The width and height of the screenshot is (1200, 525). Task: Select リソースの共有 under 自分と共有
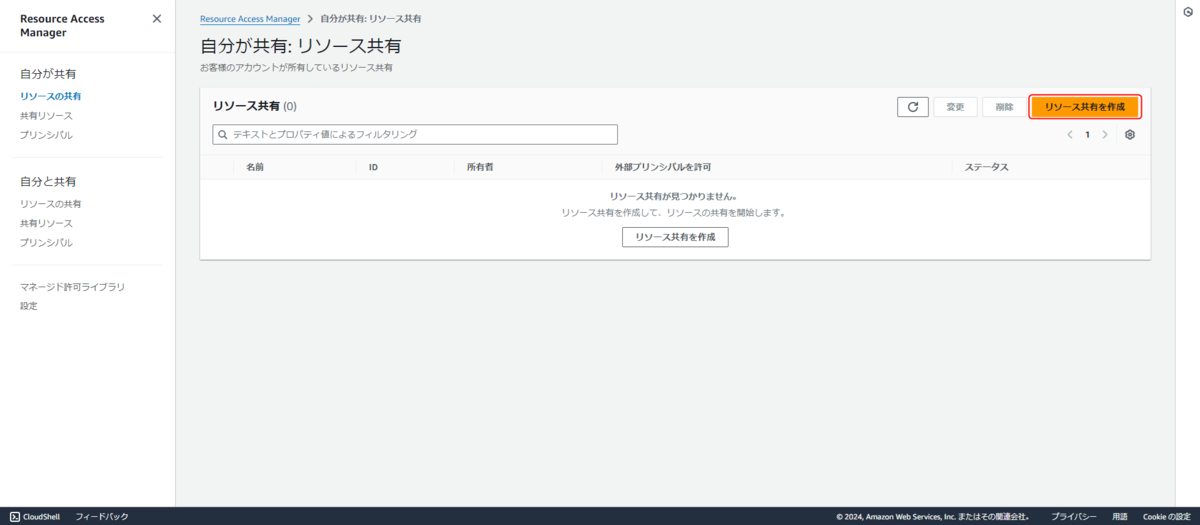[51, 204]
